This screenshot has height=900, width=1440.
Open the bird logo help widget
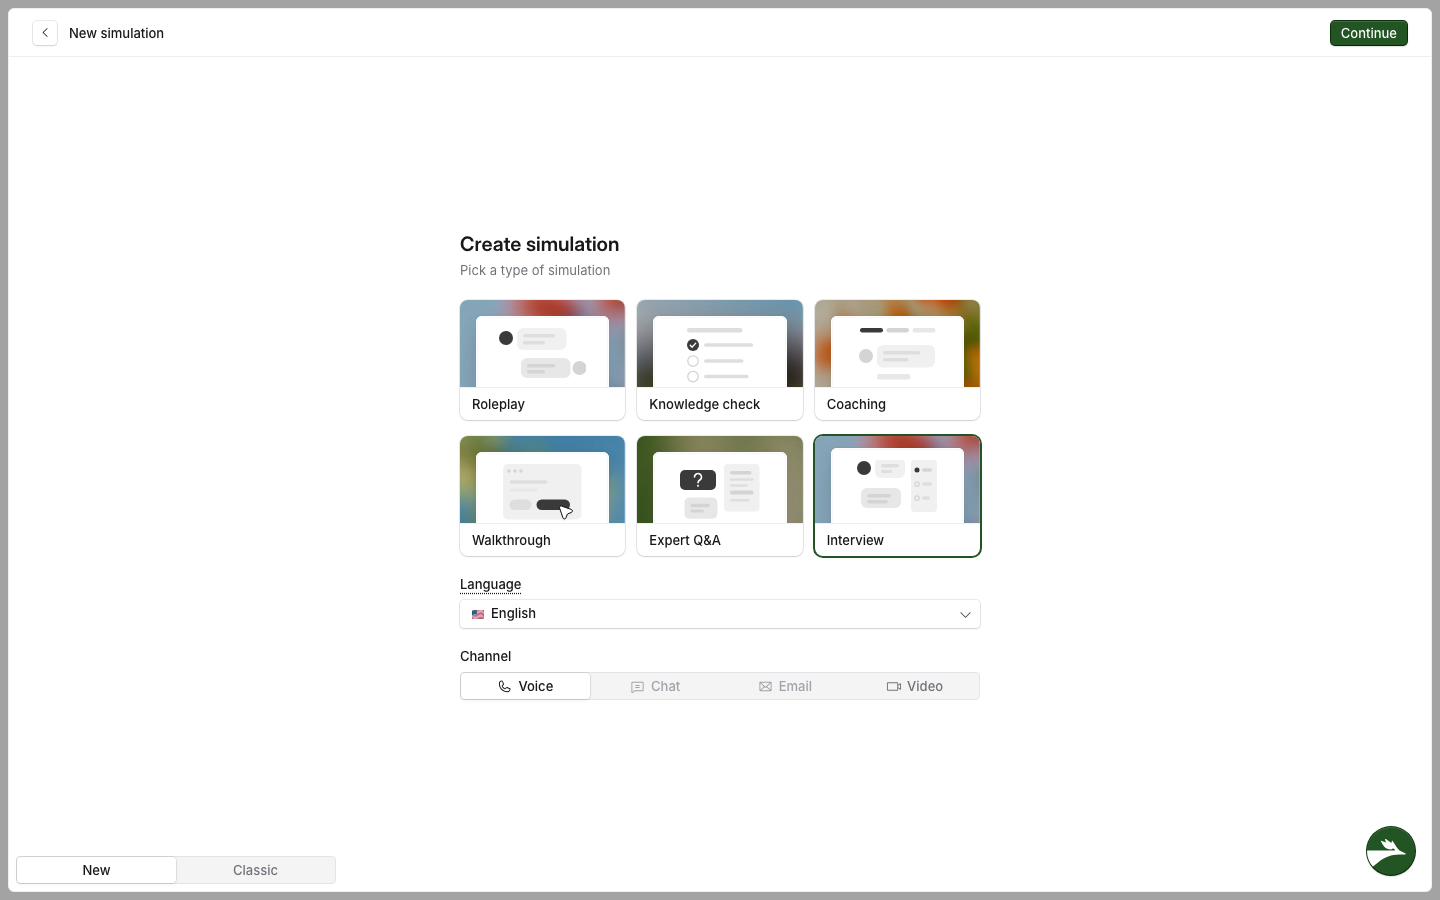click(1391, 851)
